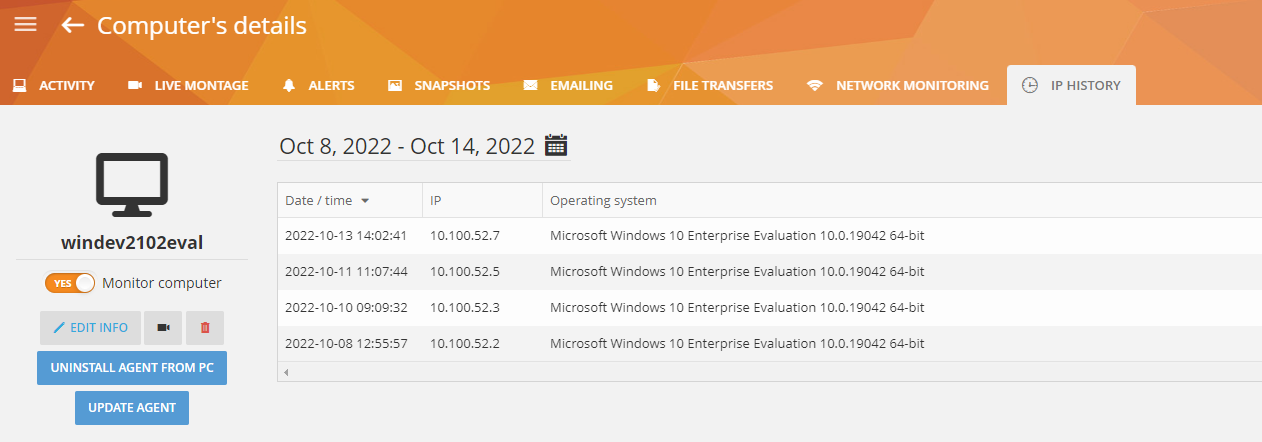
Task: Click the computer monitor icon
Action: pos(132,187)
